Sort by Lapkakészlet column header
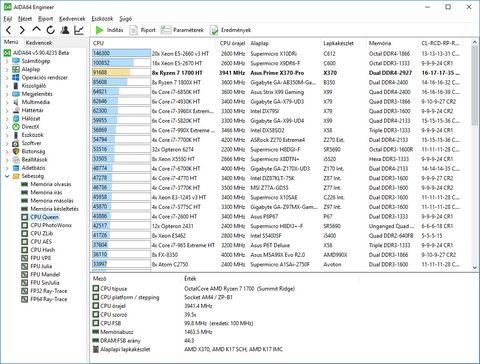480x364 pixels. [343, 43]
